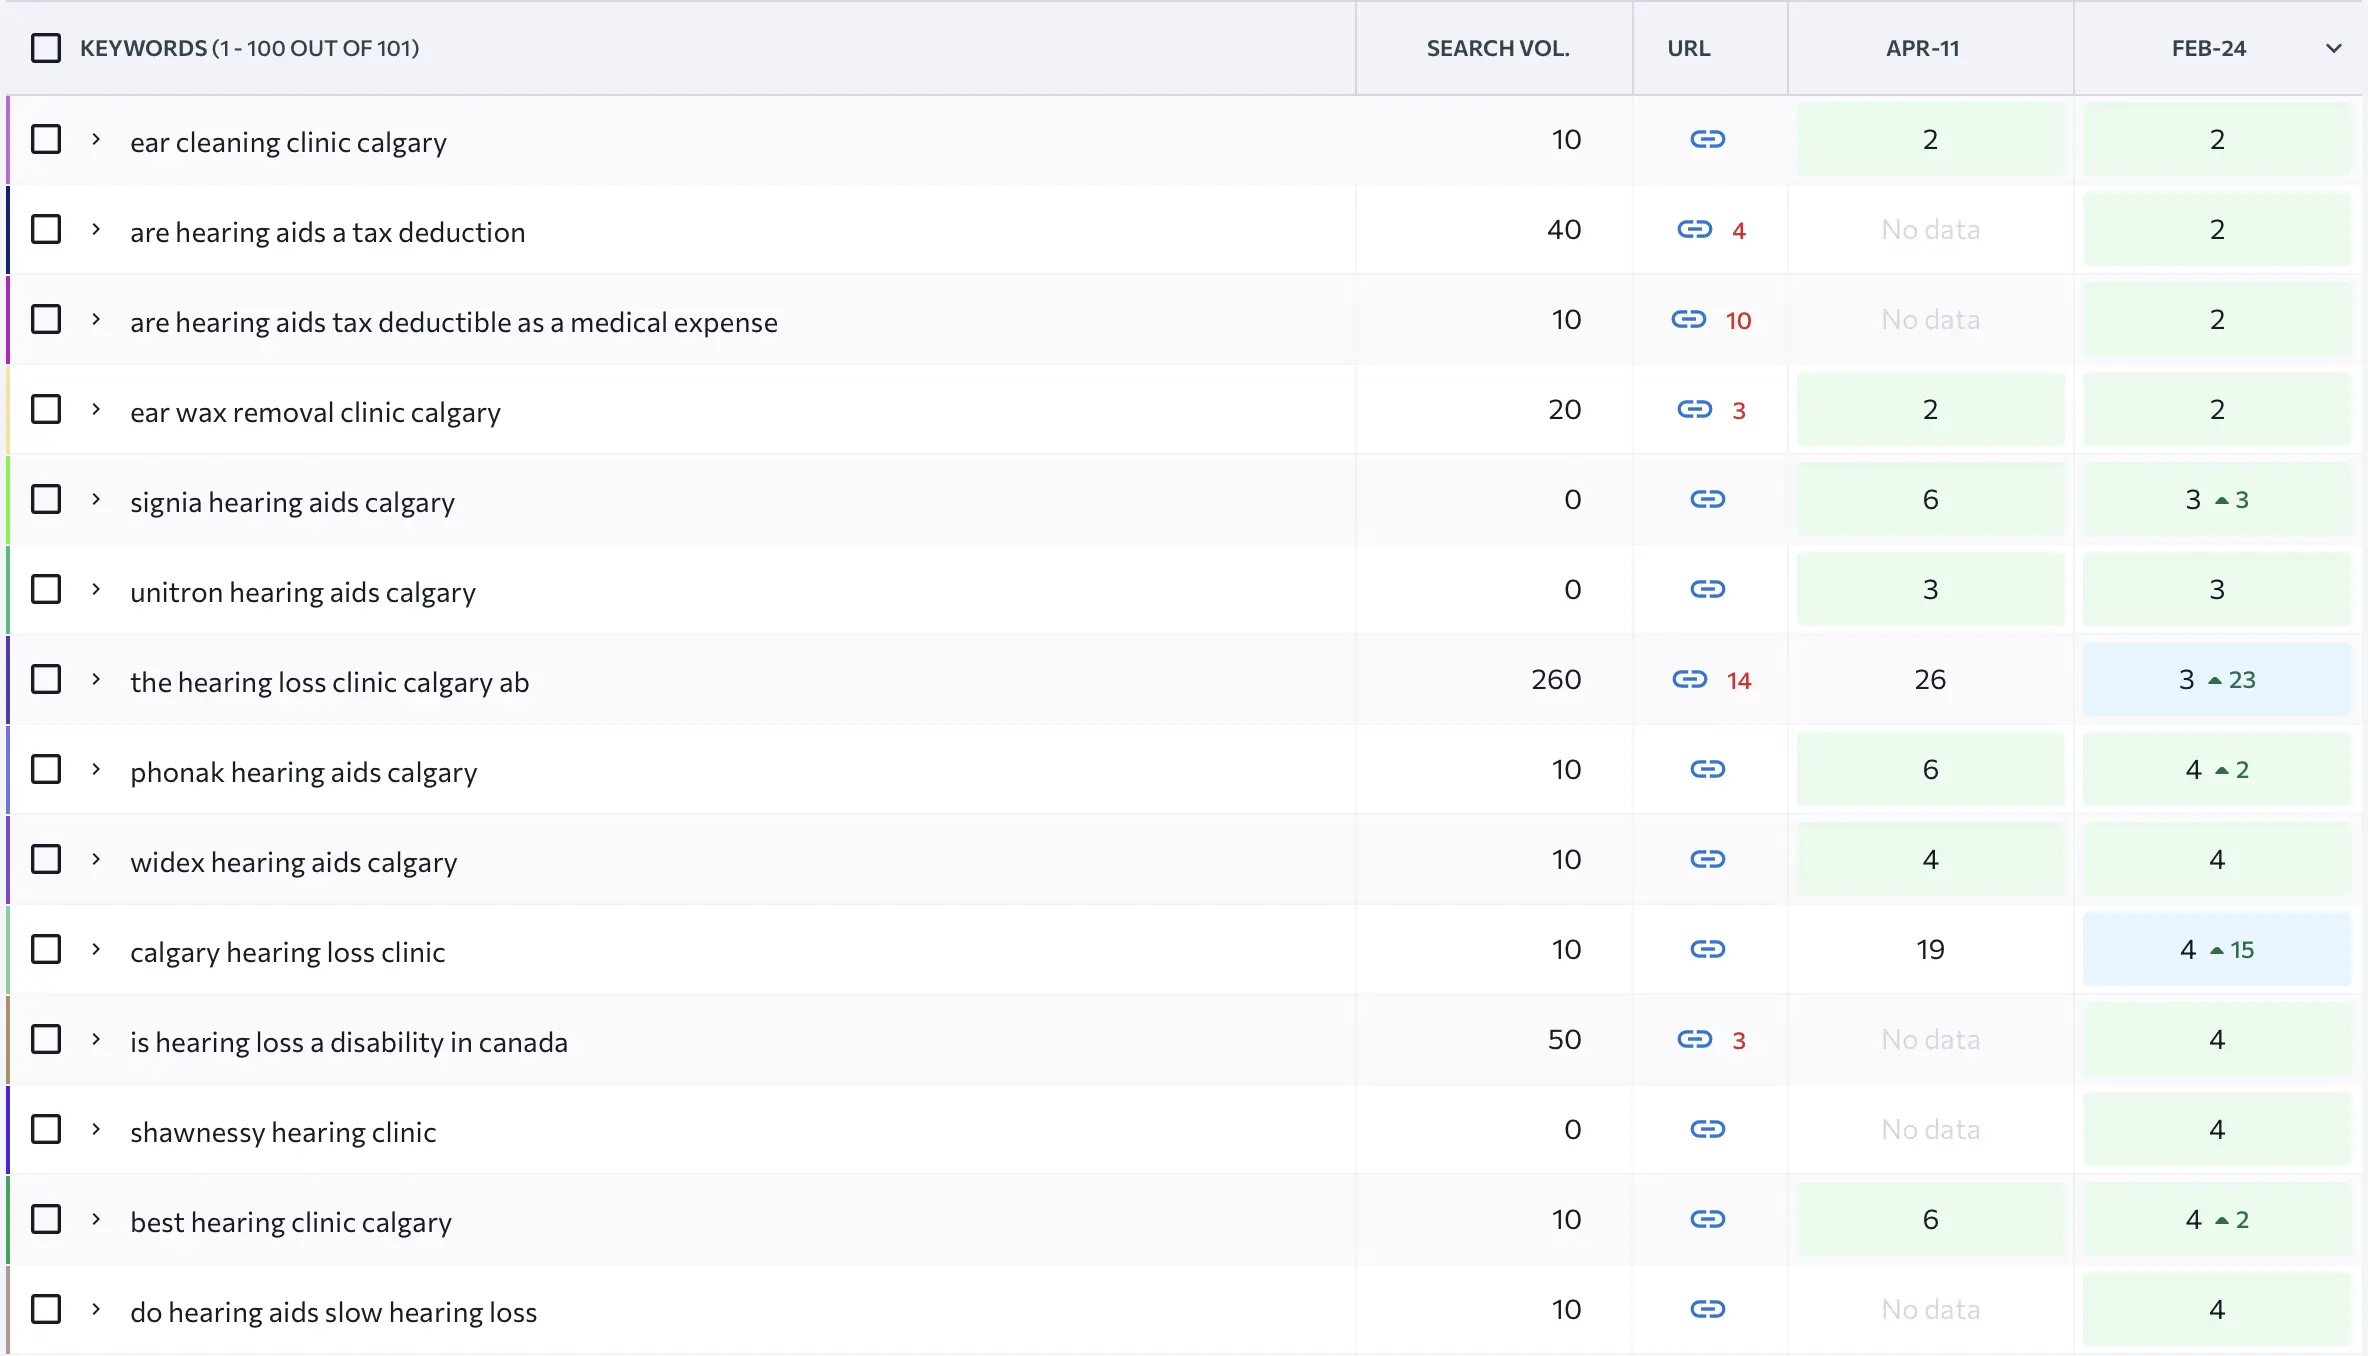Expand the unitron hearing aids calgary row
Screen dimensions: 2368x1356
pyautogui.click(x=96, y=589)
